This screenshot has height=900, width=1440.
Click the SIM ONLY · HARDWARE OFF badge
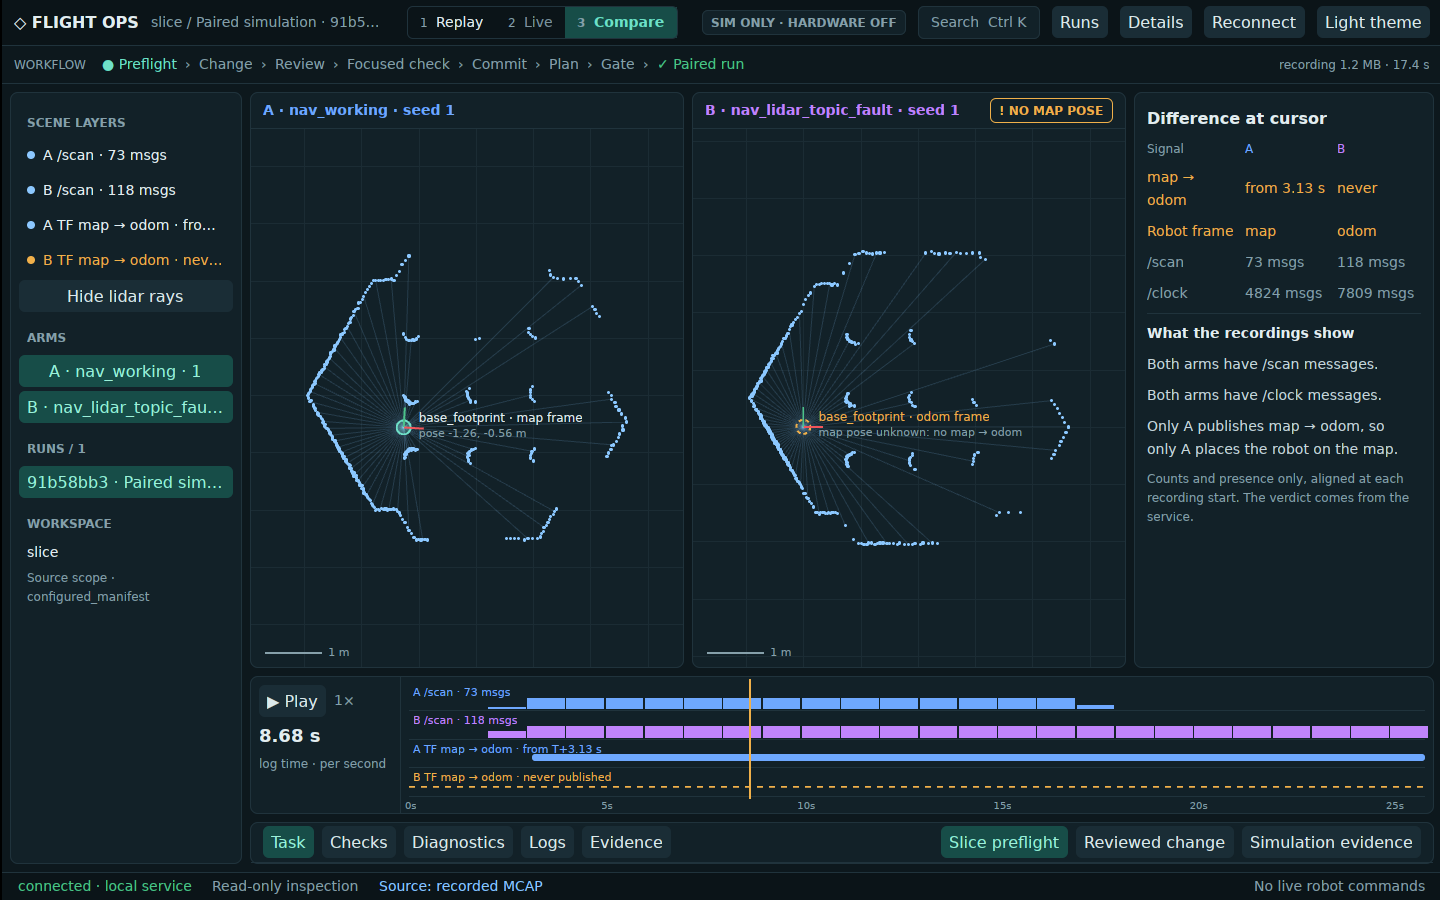coord(804,22)
